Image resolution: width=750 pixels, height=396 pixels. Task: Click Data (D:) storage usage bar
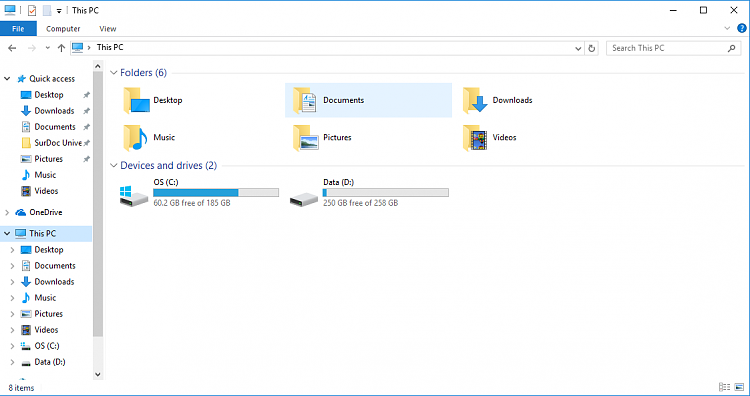386,192
